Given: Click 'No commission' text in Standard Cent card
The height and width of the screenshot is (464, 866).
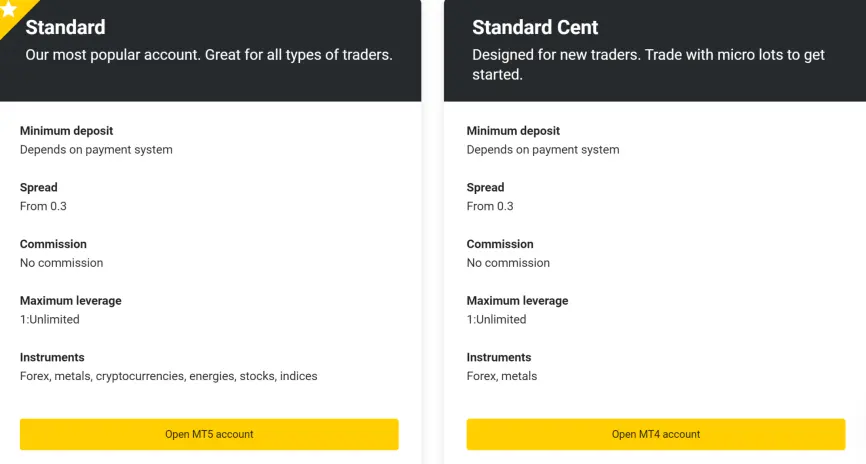Looking at the screenshot, I should click(x=508, y=263).
